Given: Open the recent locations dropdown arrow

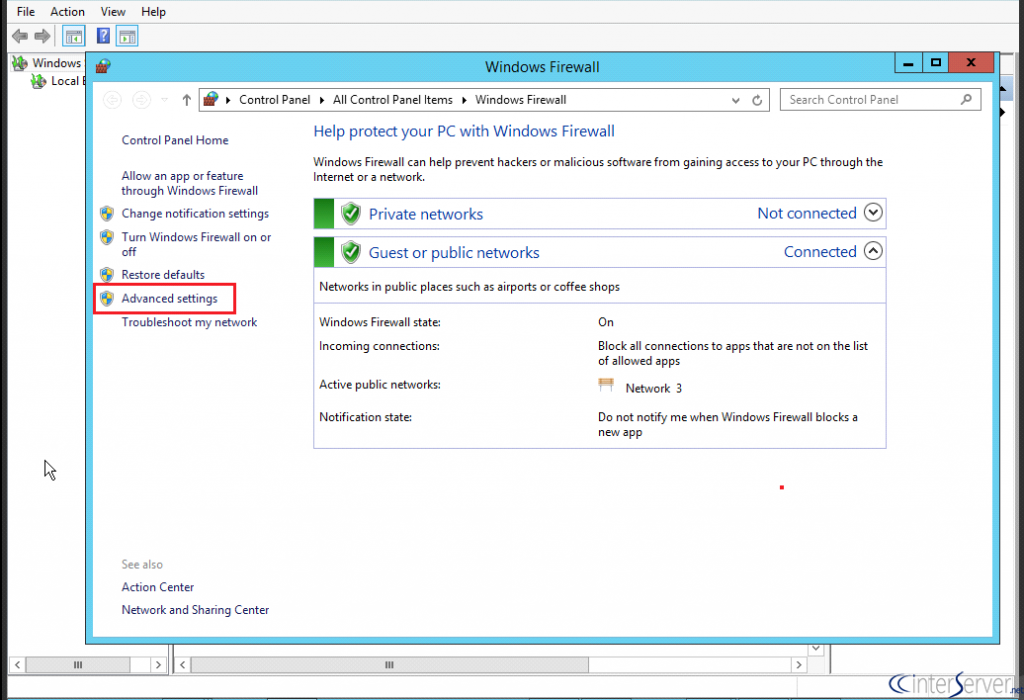Looking at the screenshot, I should [x=165, y=100].
